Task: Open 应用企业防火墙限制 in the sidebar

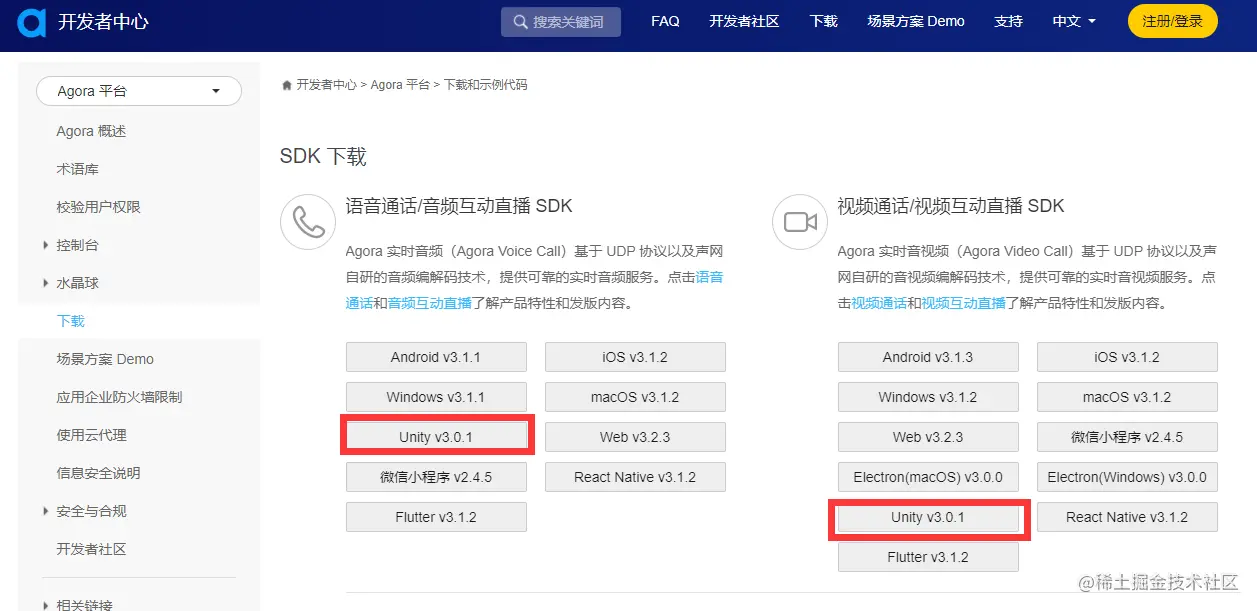Action: 119,397
